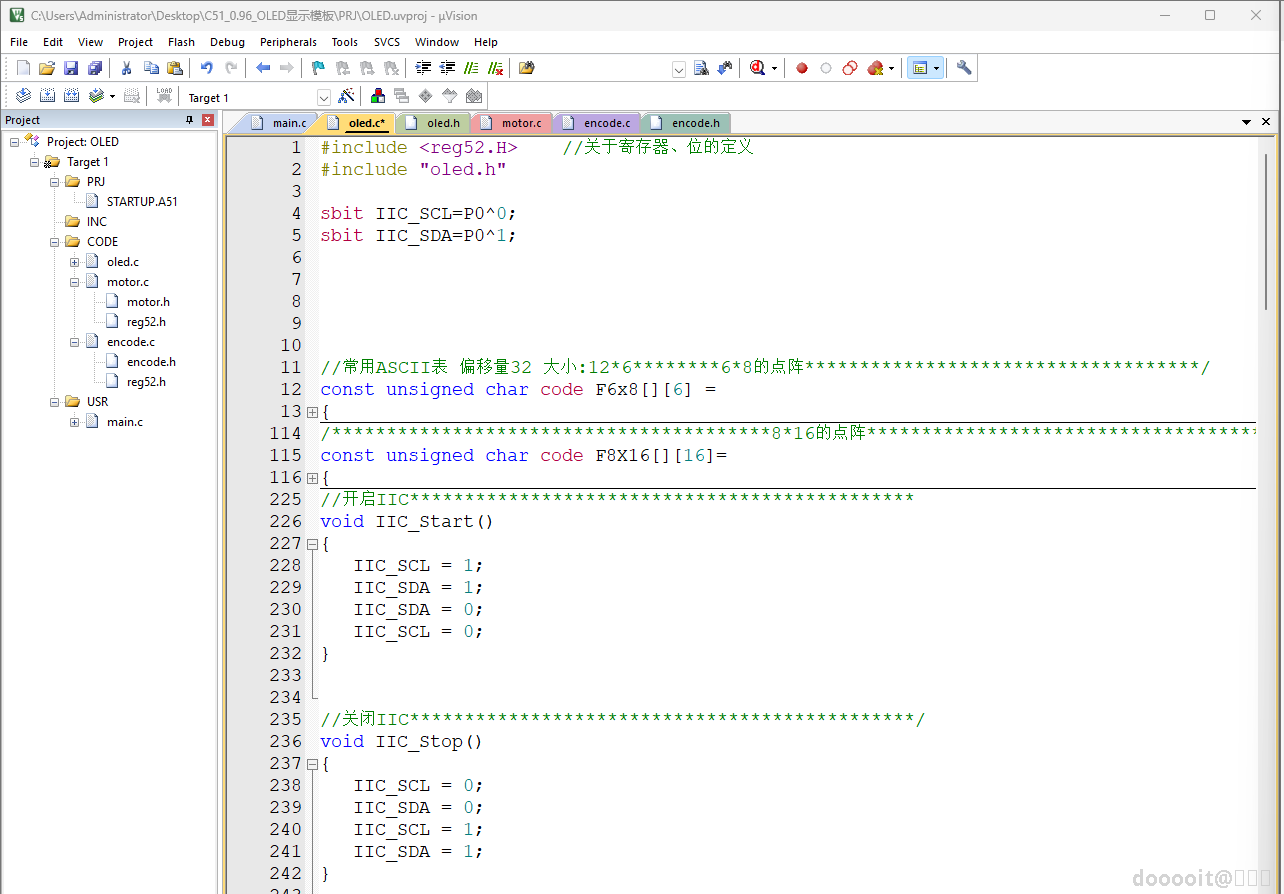Click the Undo arrow icon
1284x894 pixels.
coord(206,68)
